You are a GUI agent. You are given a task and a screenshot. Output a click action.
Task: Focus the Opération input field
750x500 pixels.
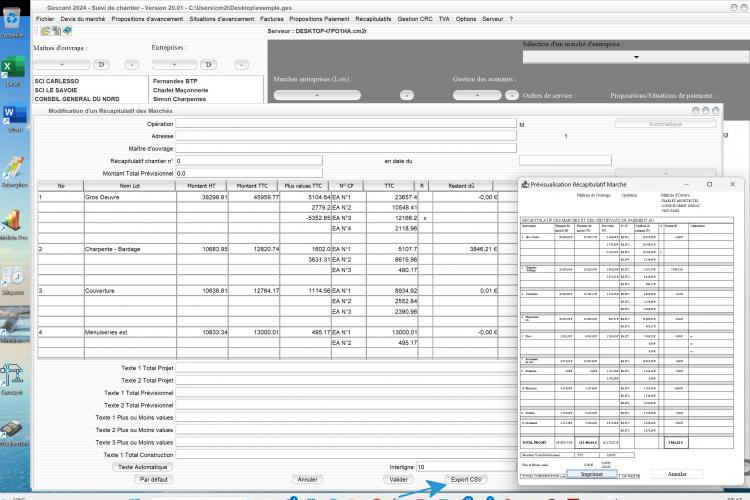(x=346, y=123)
